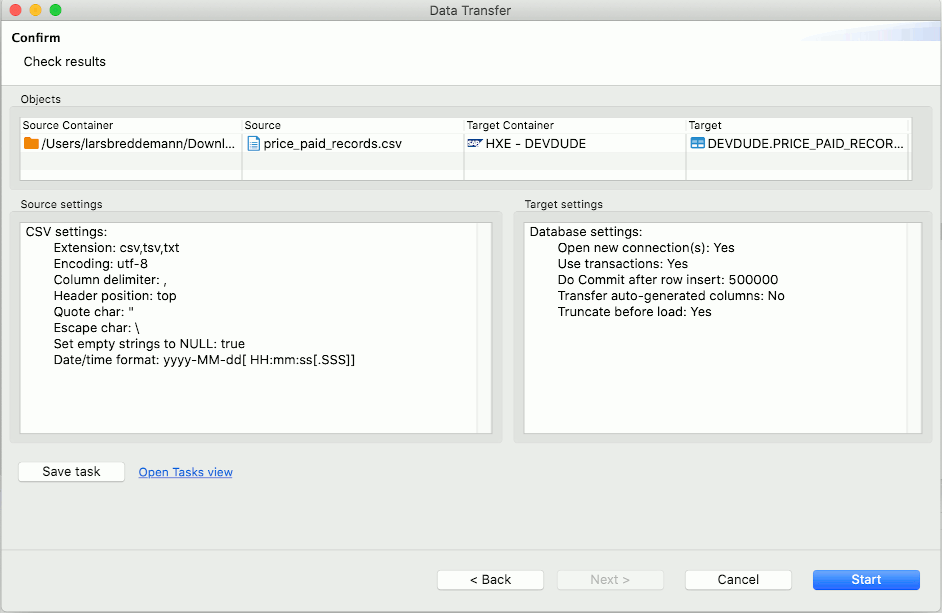Image resolution: width=942 pixels, height=613 pixels.
Task: Select the price_paid_records.csv file icon
Action: pos(254,143)
